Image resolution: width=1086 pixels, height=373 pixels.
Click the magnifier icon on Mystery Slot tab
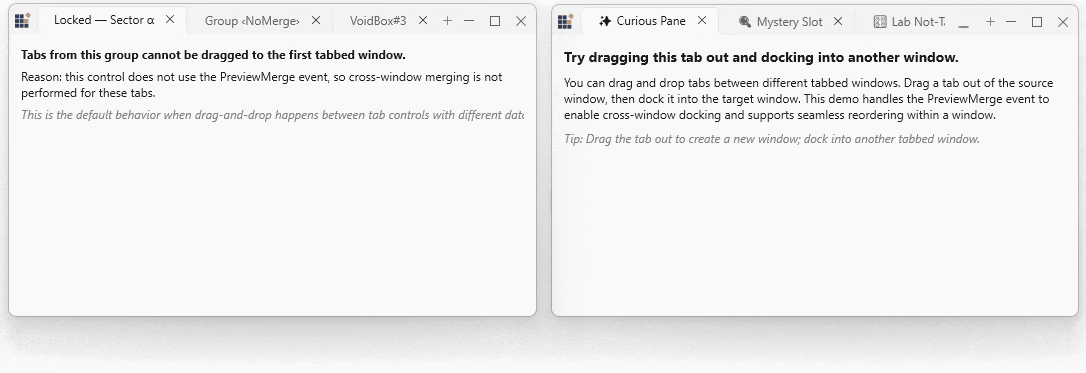click(x=745, y=21)
